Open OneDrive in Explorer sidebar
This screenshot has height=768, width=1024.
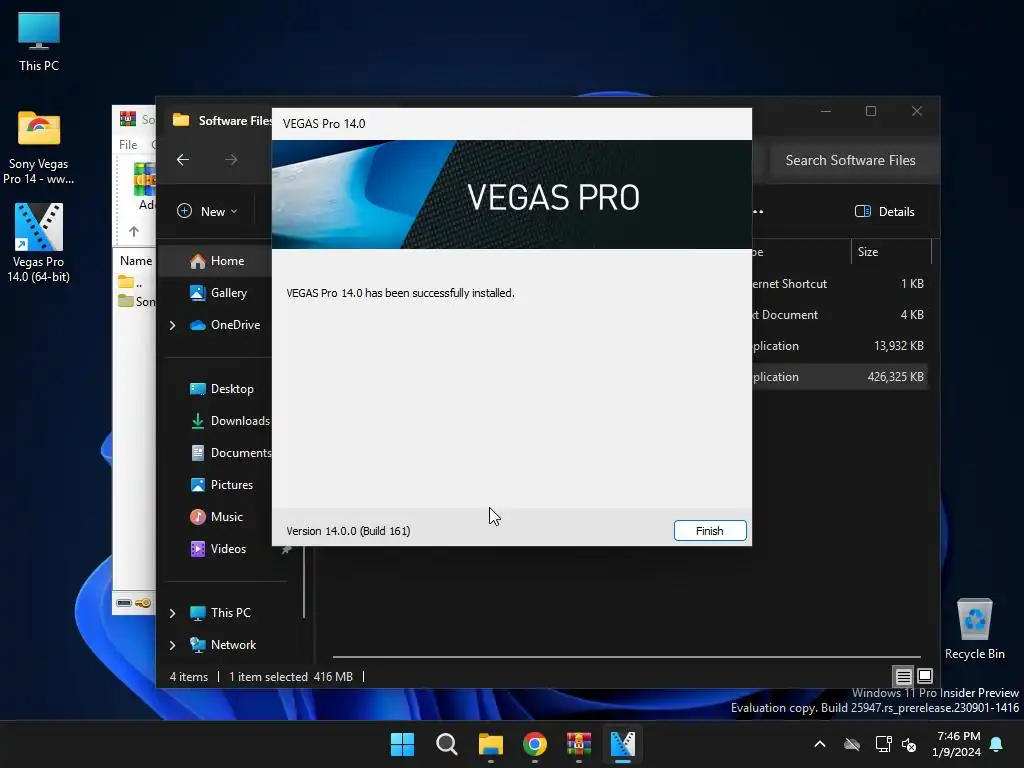click(225, 325)
